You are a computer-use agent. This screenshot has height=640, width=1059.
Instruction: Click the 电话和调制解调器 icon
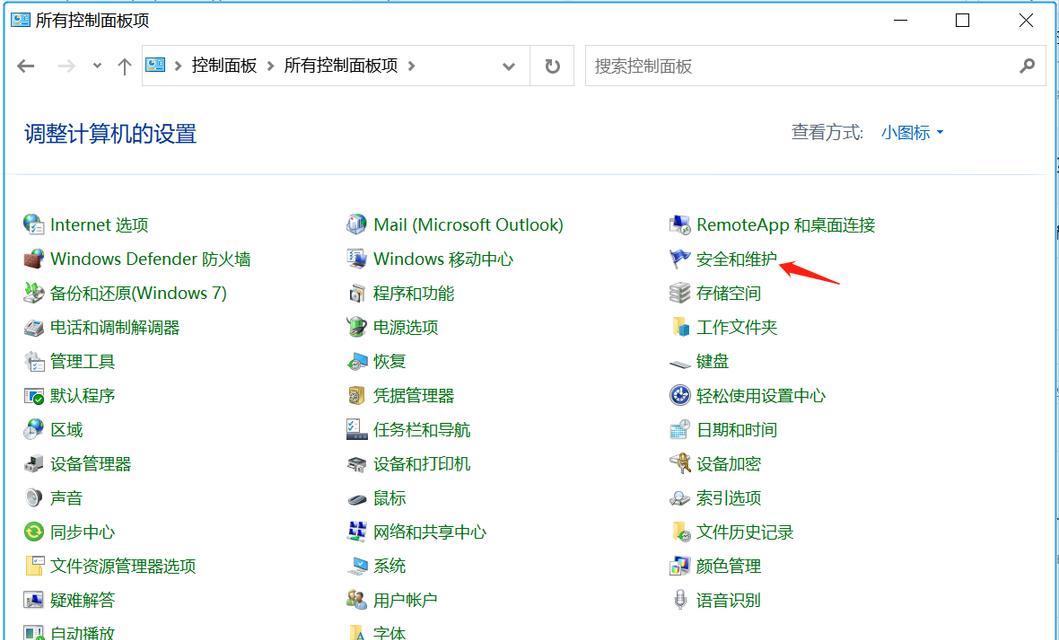[x=34, y=327]
